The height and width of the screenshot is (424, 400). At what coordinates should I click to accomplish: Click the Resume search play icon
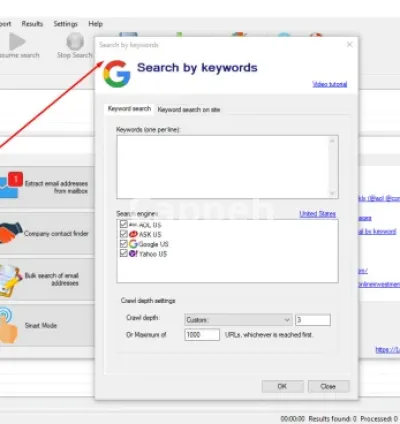pos(17,41)
